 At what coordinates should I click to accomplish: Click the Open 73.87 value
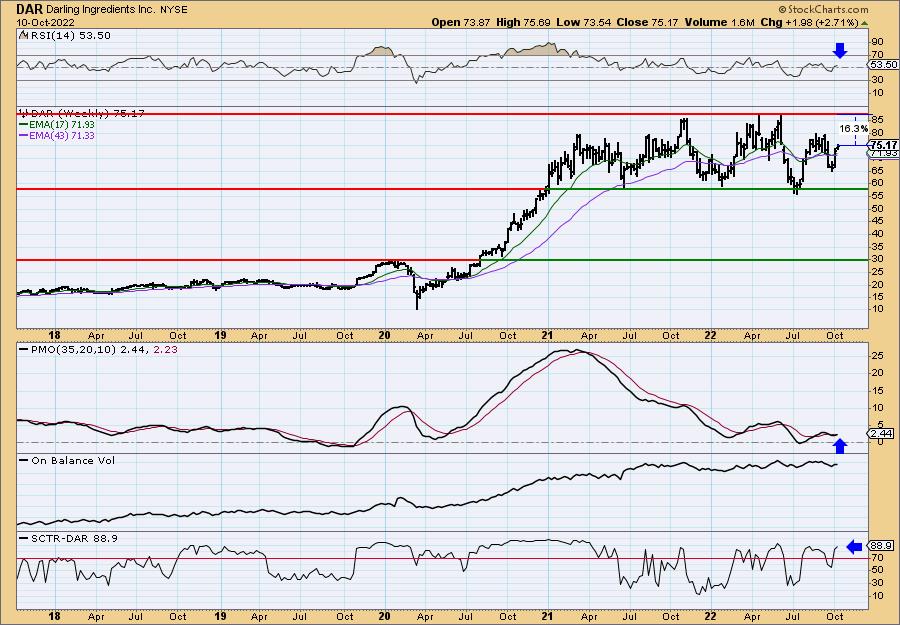pyautogui.click(x=460, y=22)
